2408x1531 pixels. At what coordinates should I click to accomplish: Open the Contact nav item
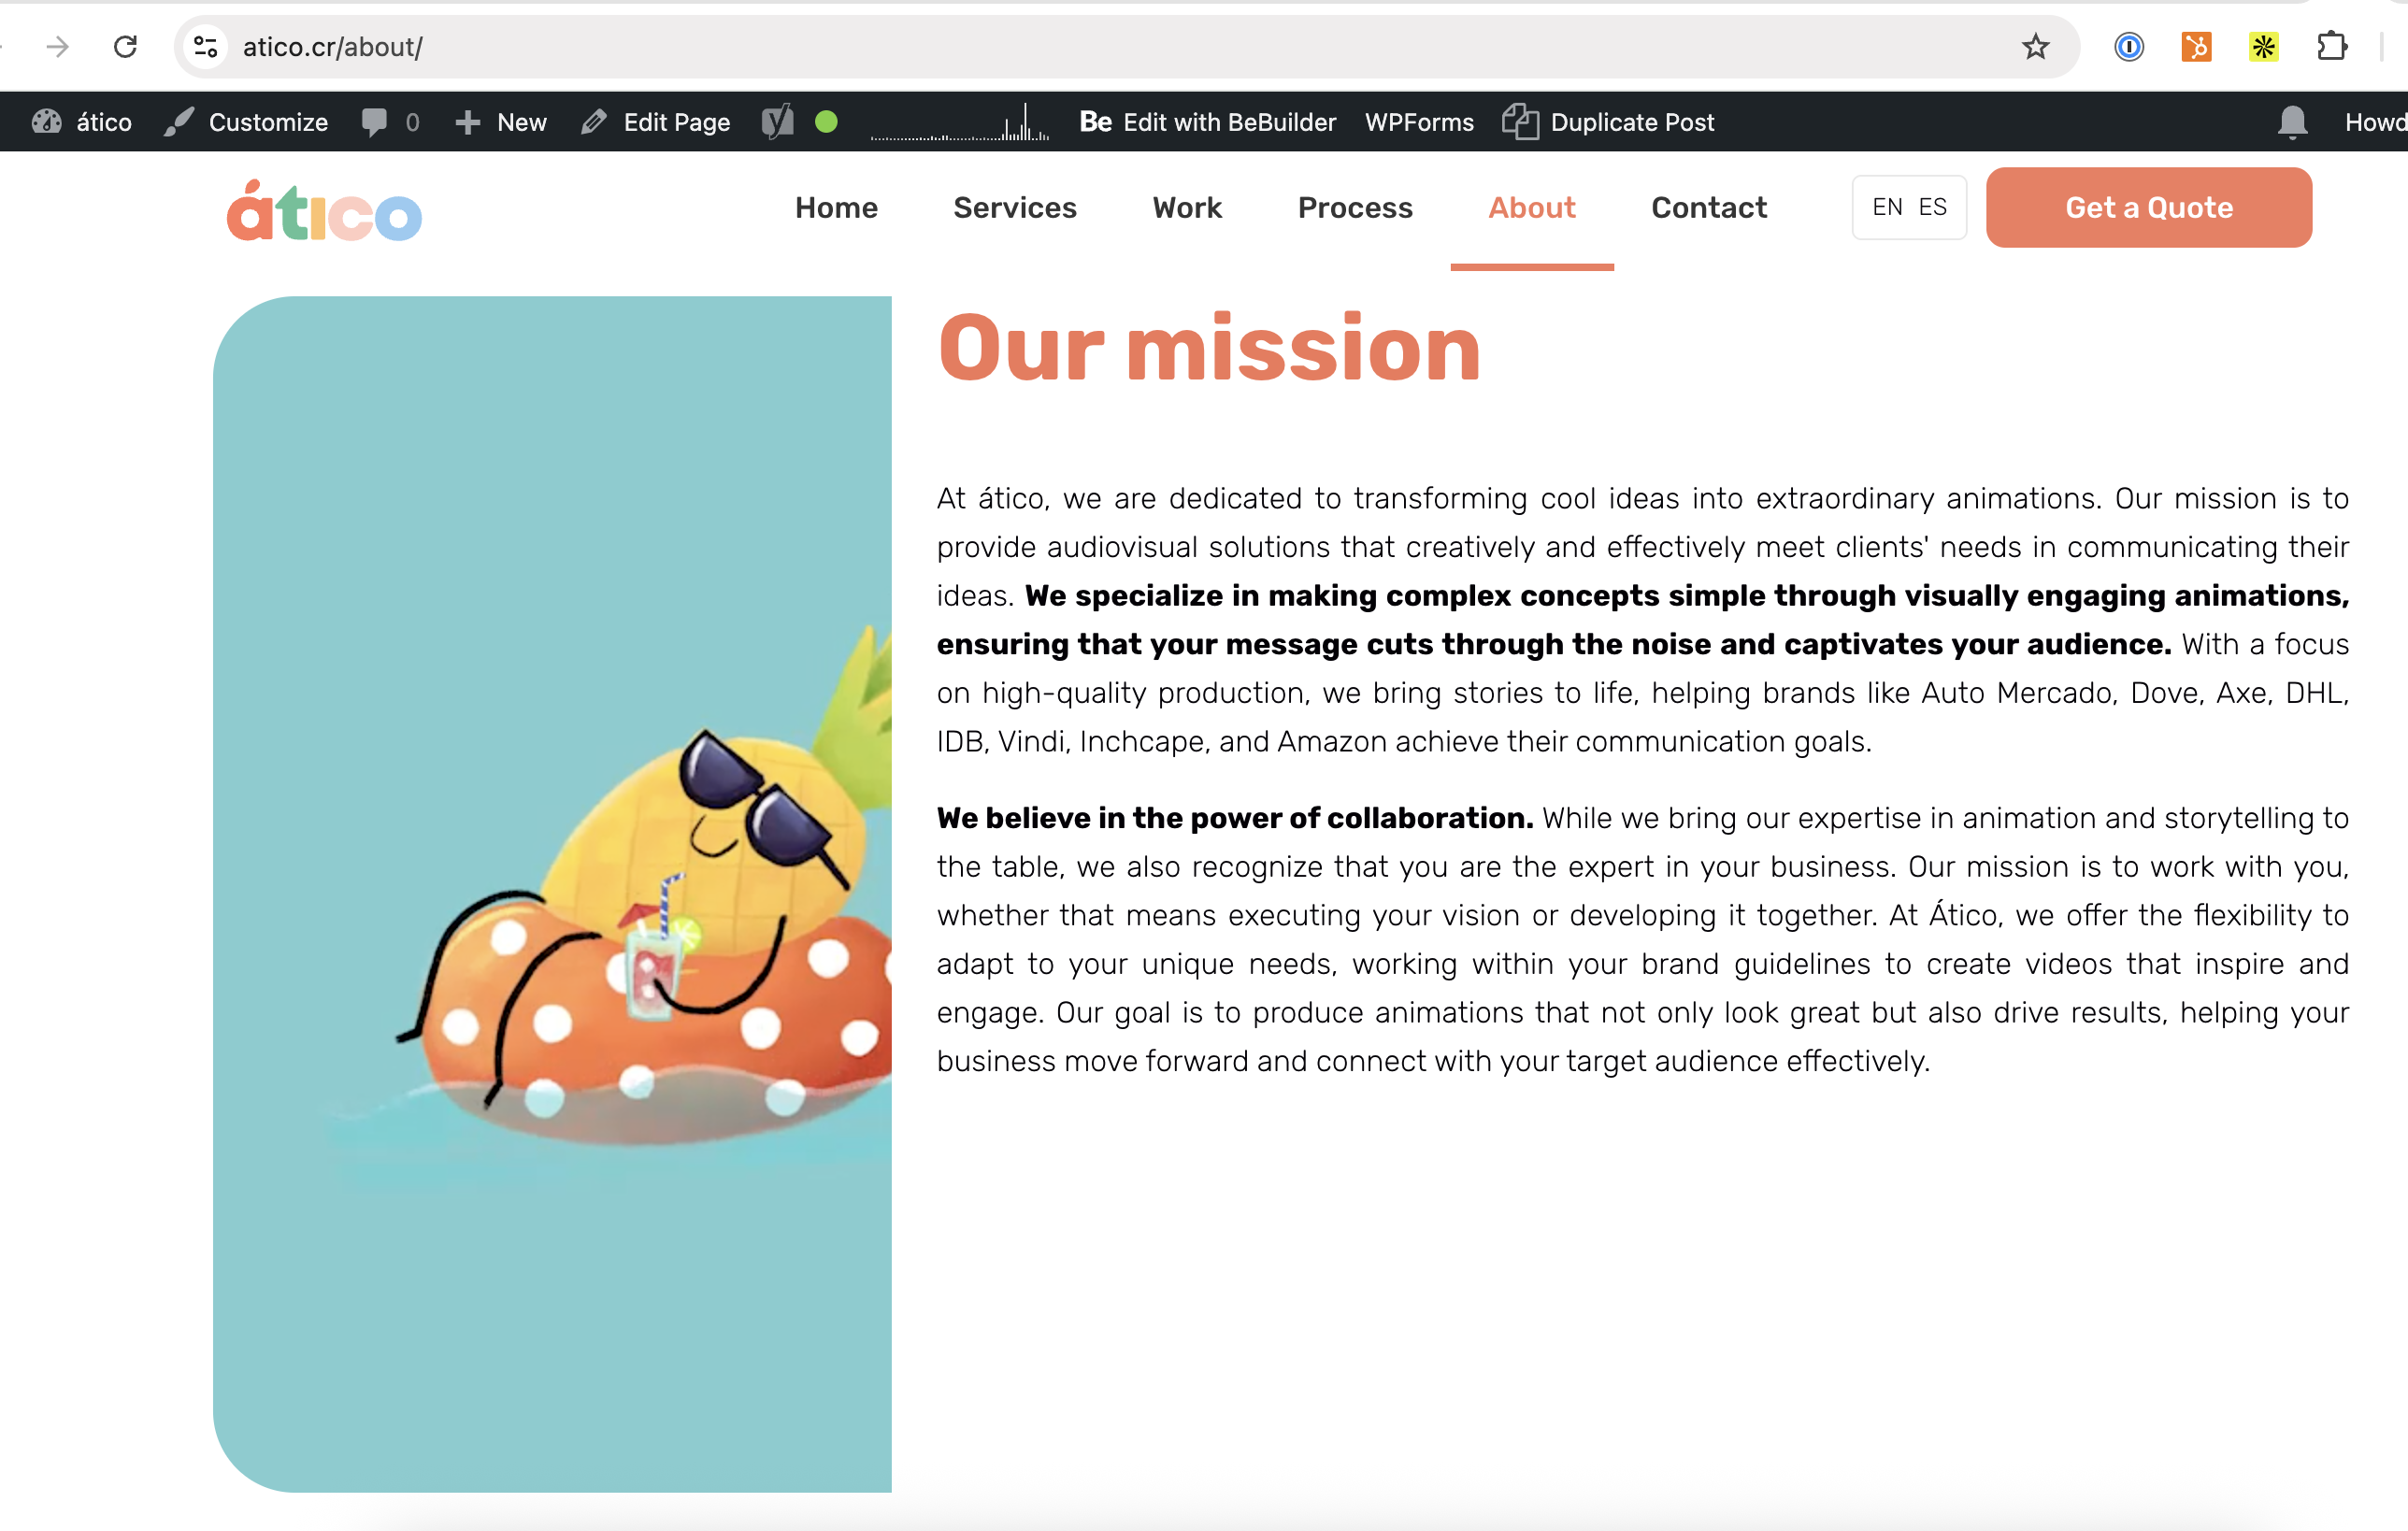pyautogui.click(x=1708, y=207)
